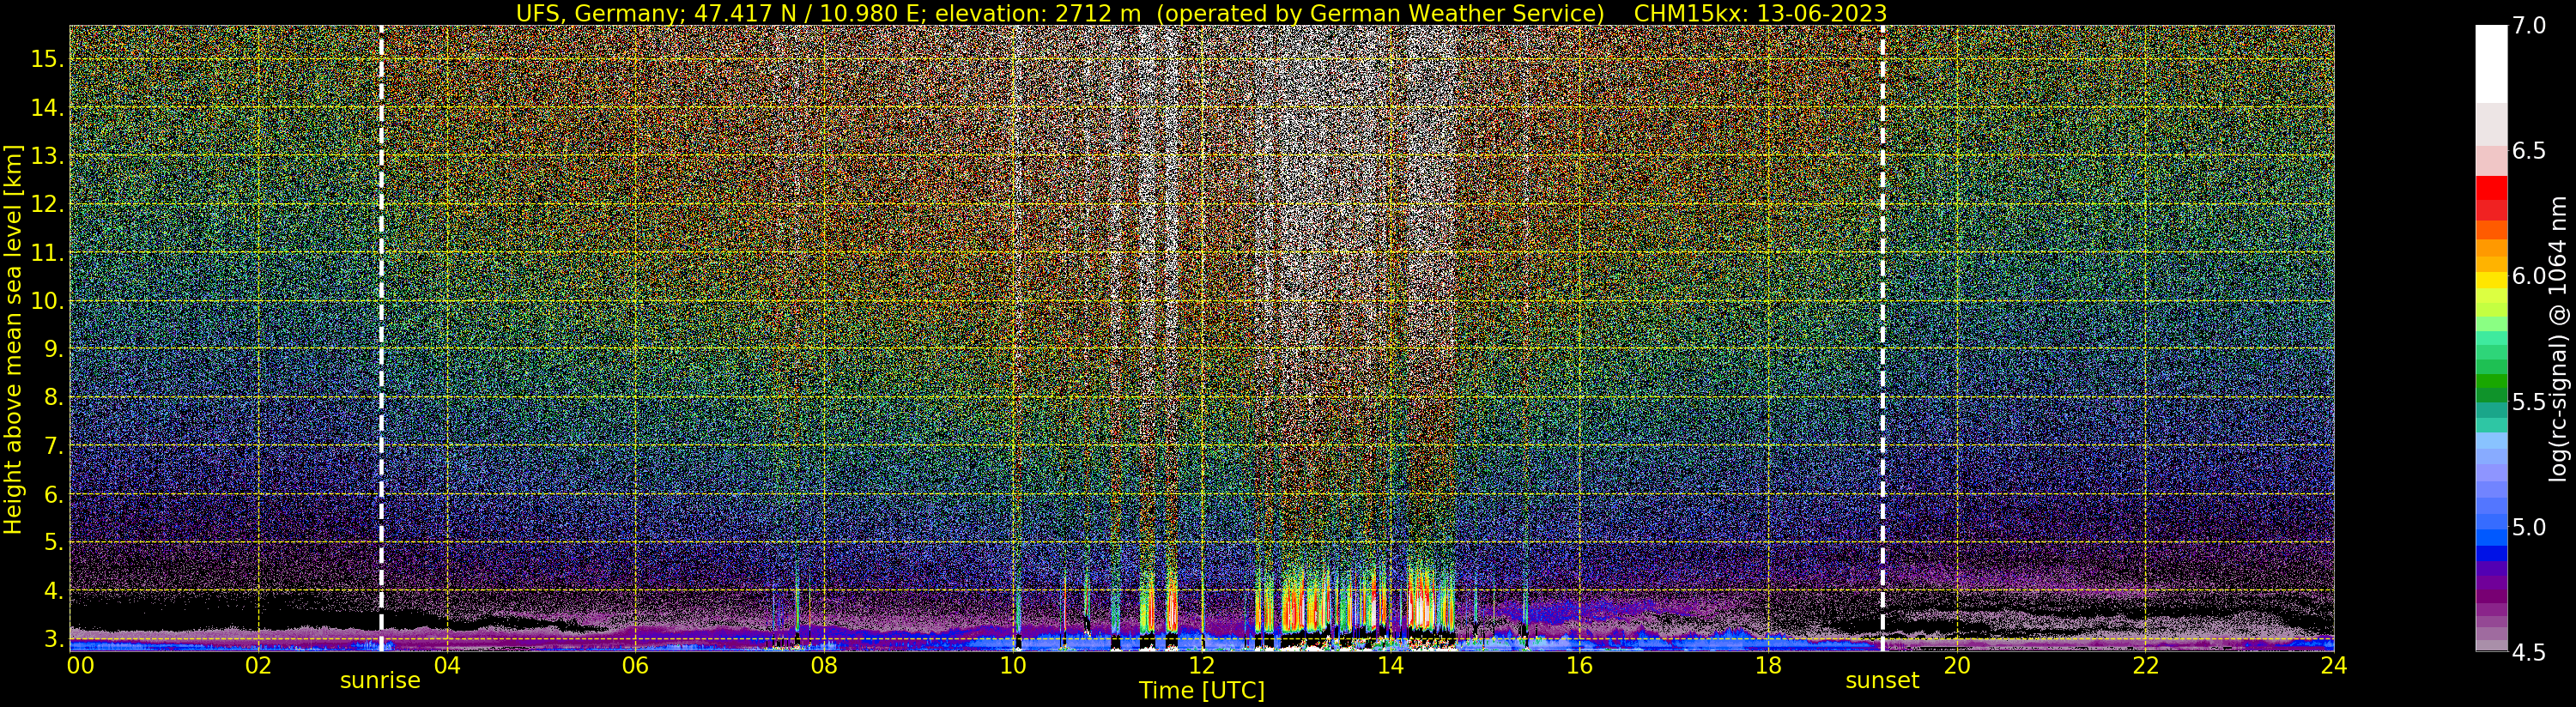Image resolution: width=2576 pixels, height=707 pixels.
Task: Pick the yellow colorbar segment near 6.0
Action: pyautogui.click(x=2491, y=281)
